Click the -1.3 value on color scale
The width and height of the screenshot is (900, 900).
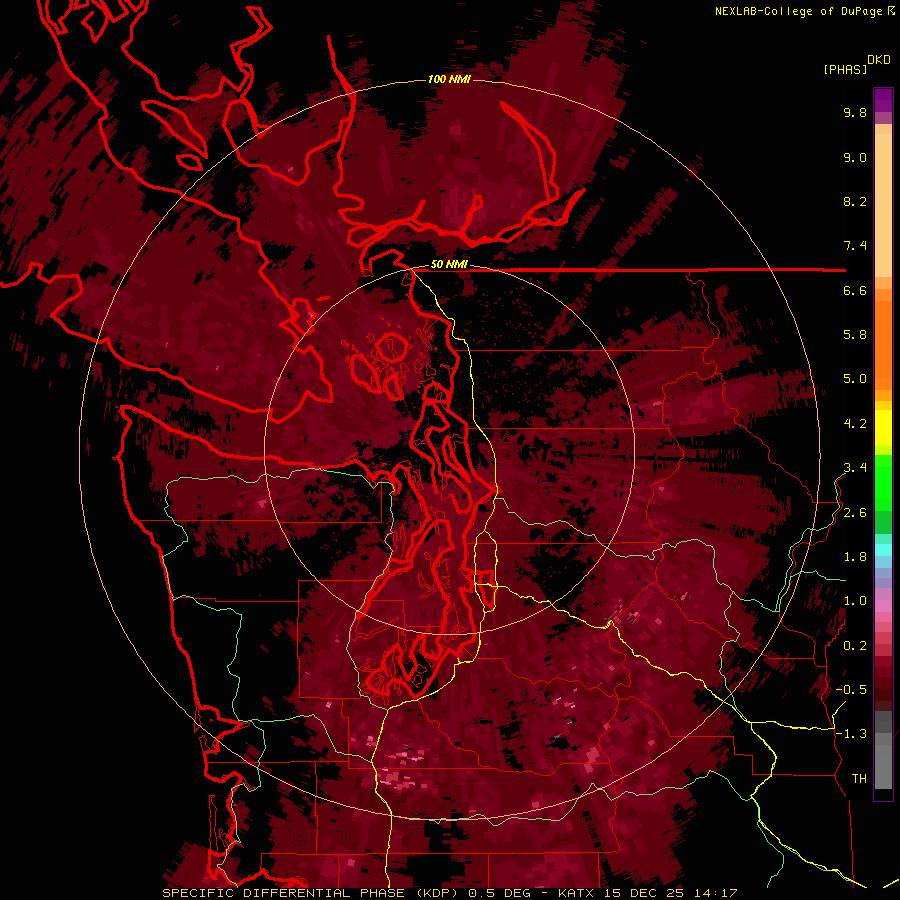pos(851,734)
